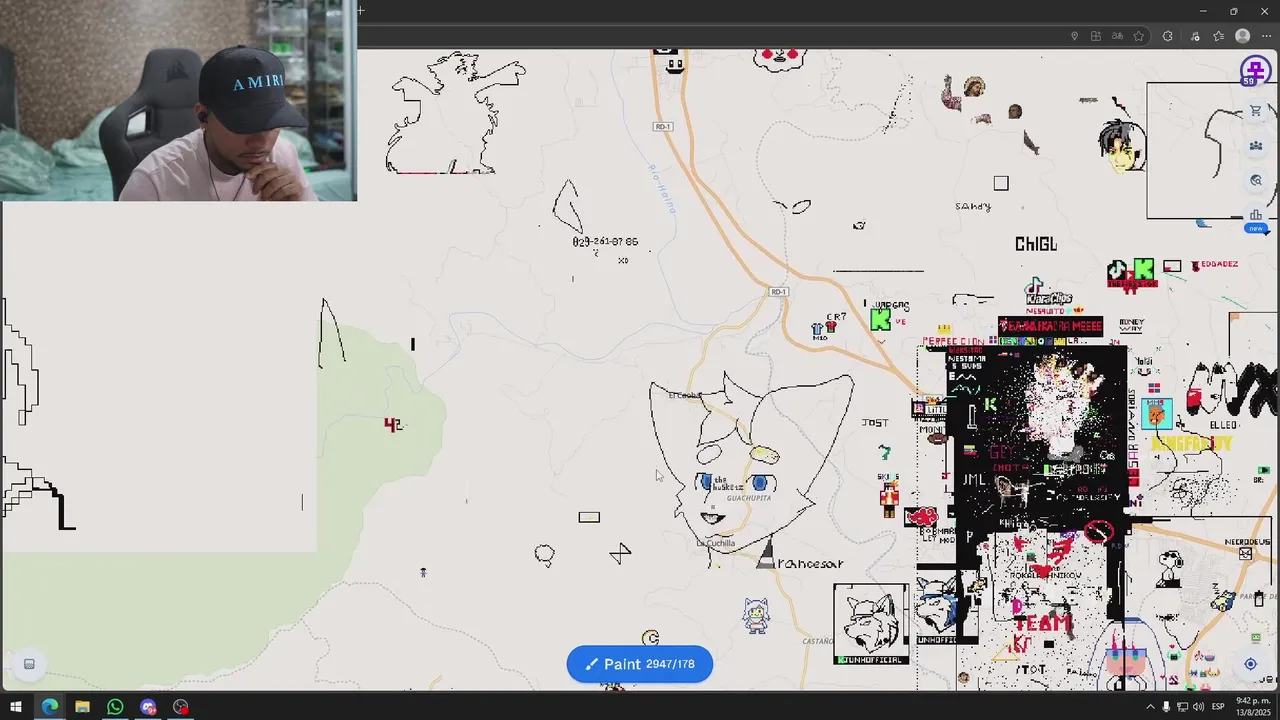Click the network icon in system tray
Viewport: 1280px width, 720px height.
click(1182, 707)
